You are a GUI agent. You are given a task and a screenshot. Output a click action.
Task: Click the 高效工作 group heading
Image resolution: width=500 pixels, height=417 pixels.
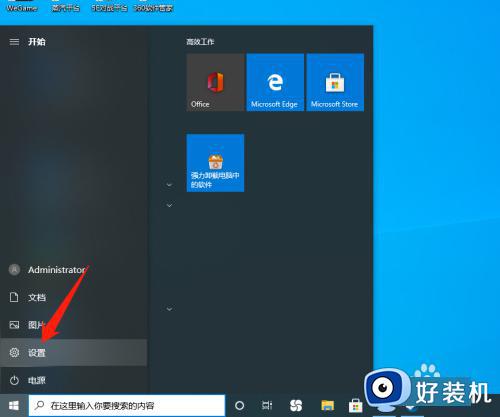[200, 42]
